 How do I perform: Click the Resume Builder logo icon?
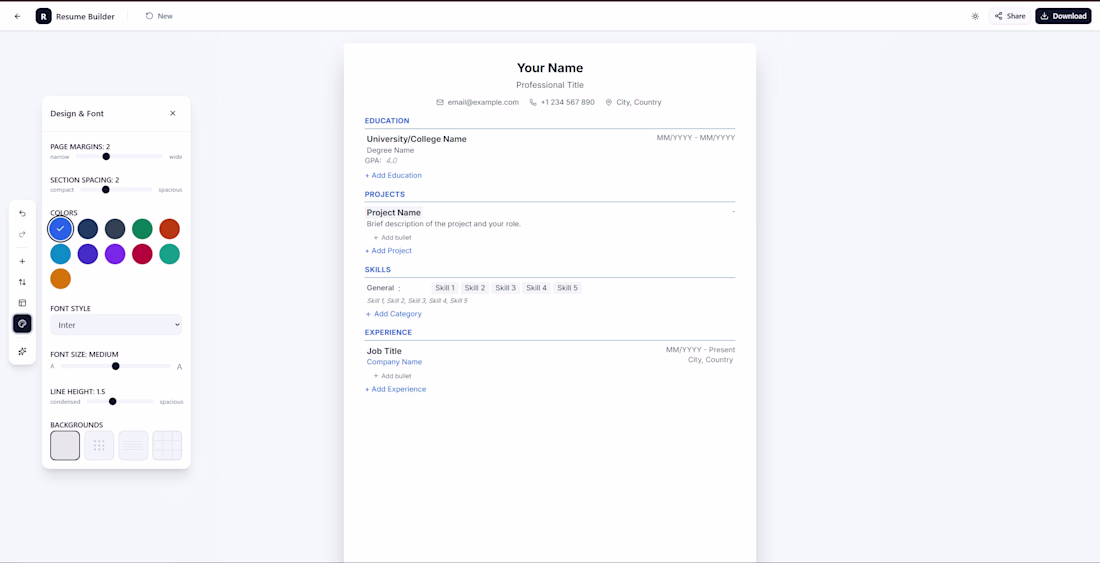(x=43, y=16)
